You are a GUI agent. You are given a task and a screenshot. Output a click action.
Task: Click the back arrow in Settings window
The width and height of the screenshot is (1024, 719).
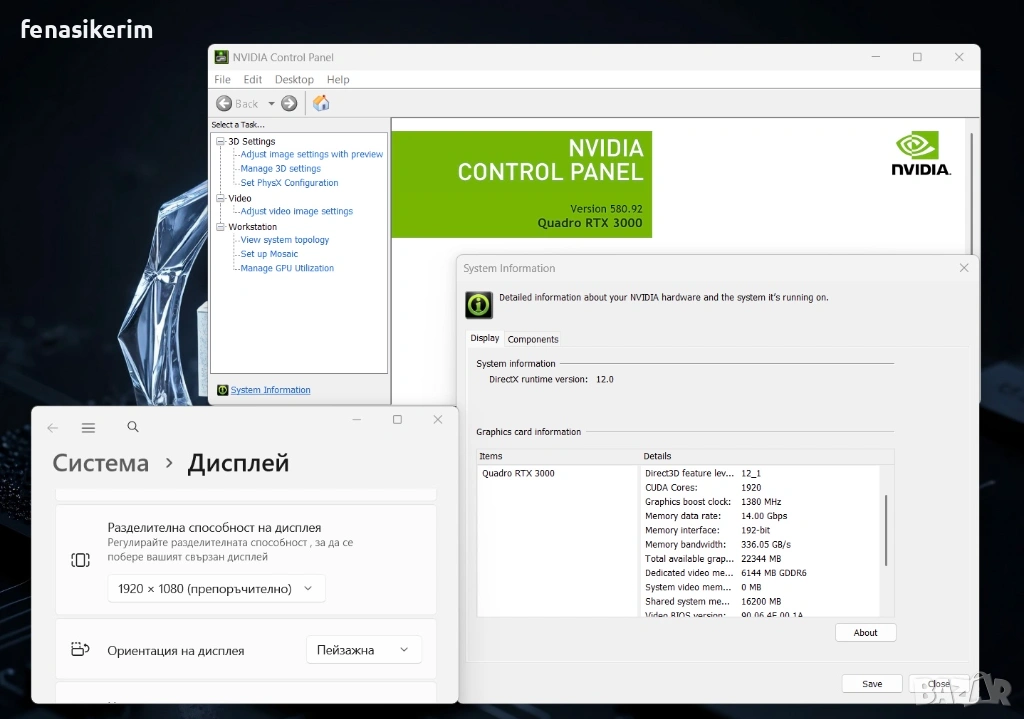point(53,428)
